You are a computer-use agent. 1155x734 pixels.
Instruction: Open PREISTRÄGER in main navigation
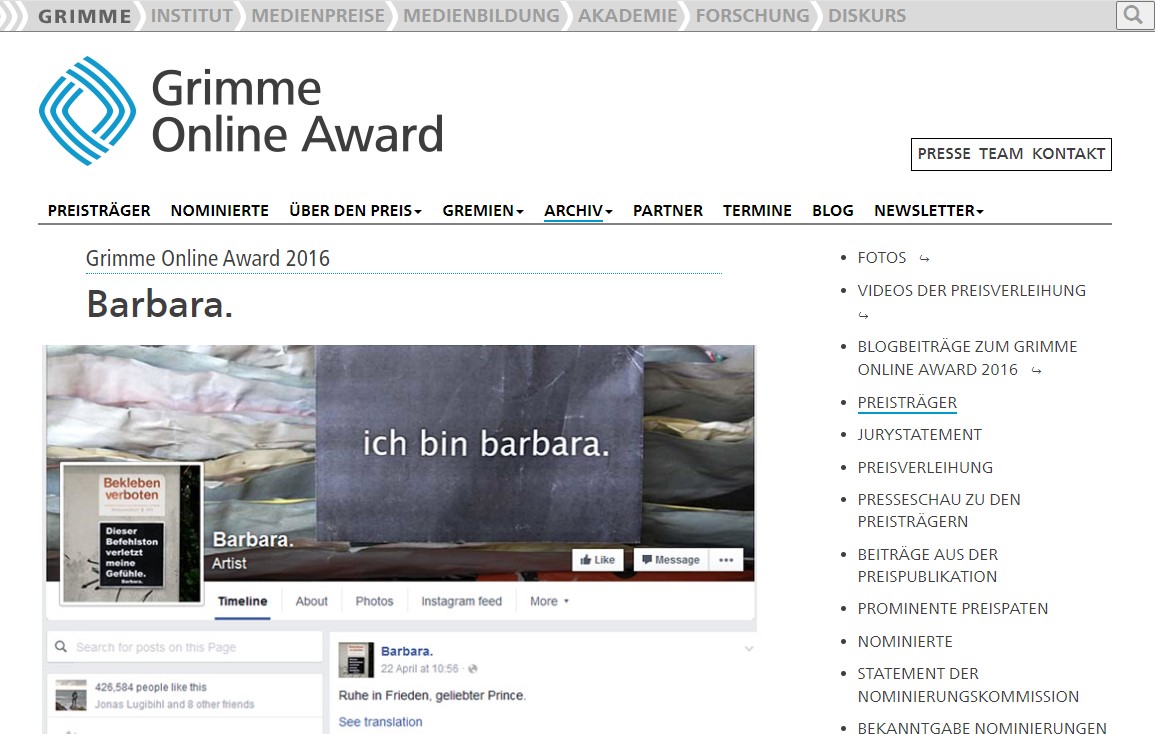[99, 211]
